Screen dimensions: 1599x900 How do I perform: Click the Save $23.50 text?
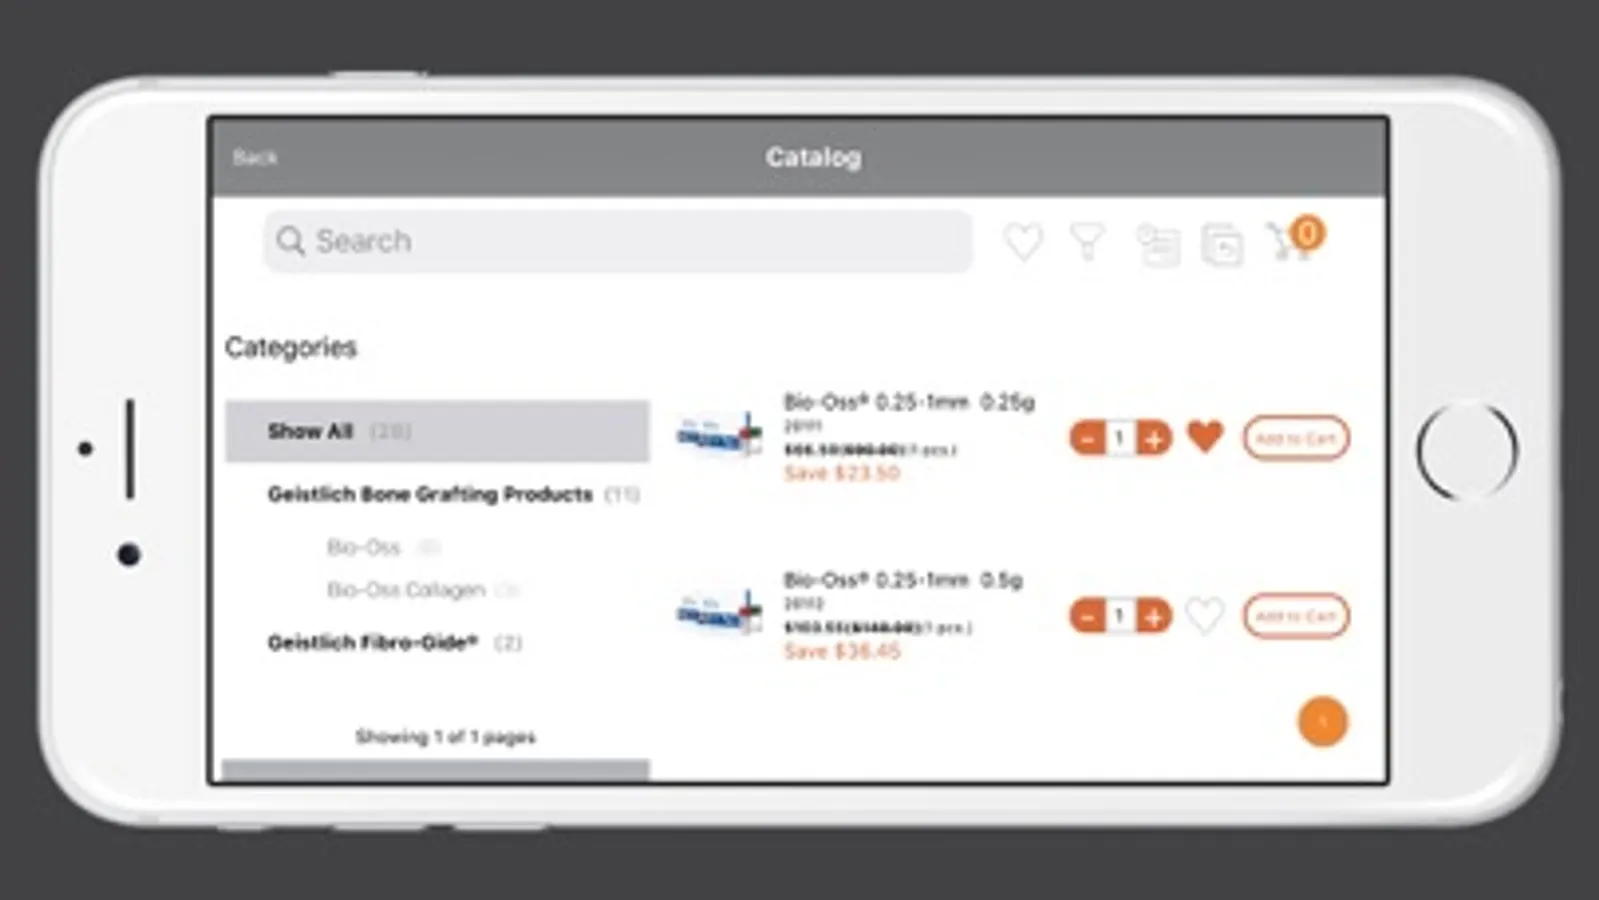842,473
